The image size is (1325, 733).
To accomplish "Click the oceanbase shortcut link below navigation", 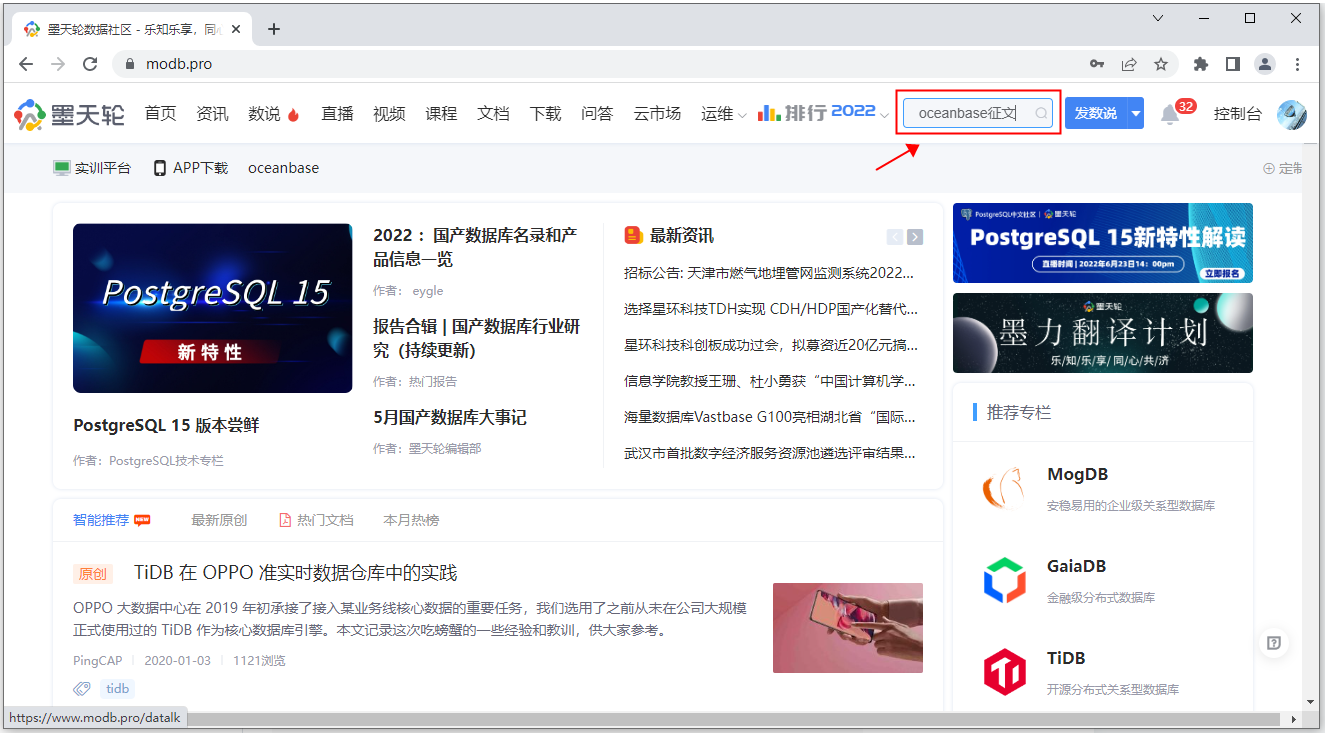I will pyautogui.click(x=284, y=168).
